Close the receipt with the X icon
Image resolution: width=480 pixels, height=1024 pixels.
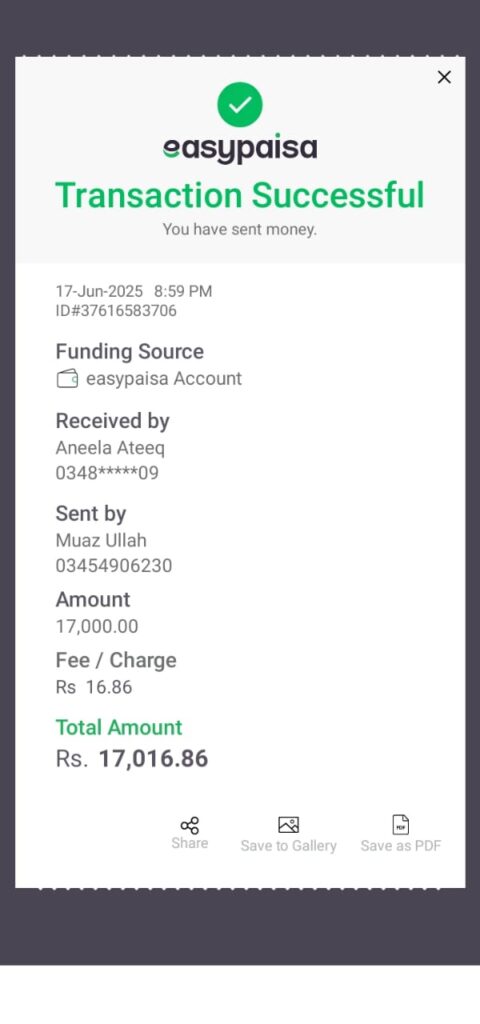coord(444,78)
